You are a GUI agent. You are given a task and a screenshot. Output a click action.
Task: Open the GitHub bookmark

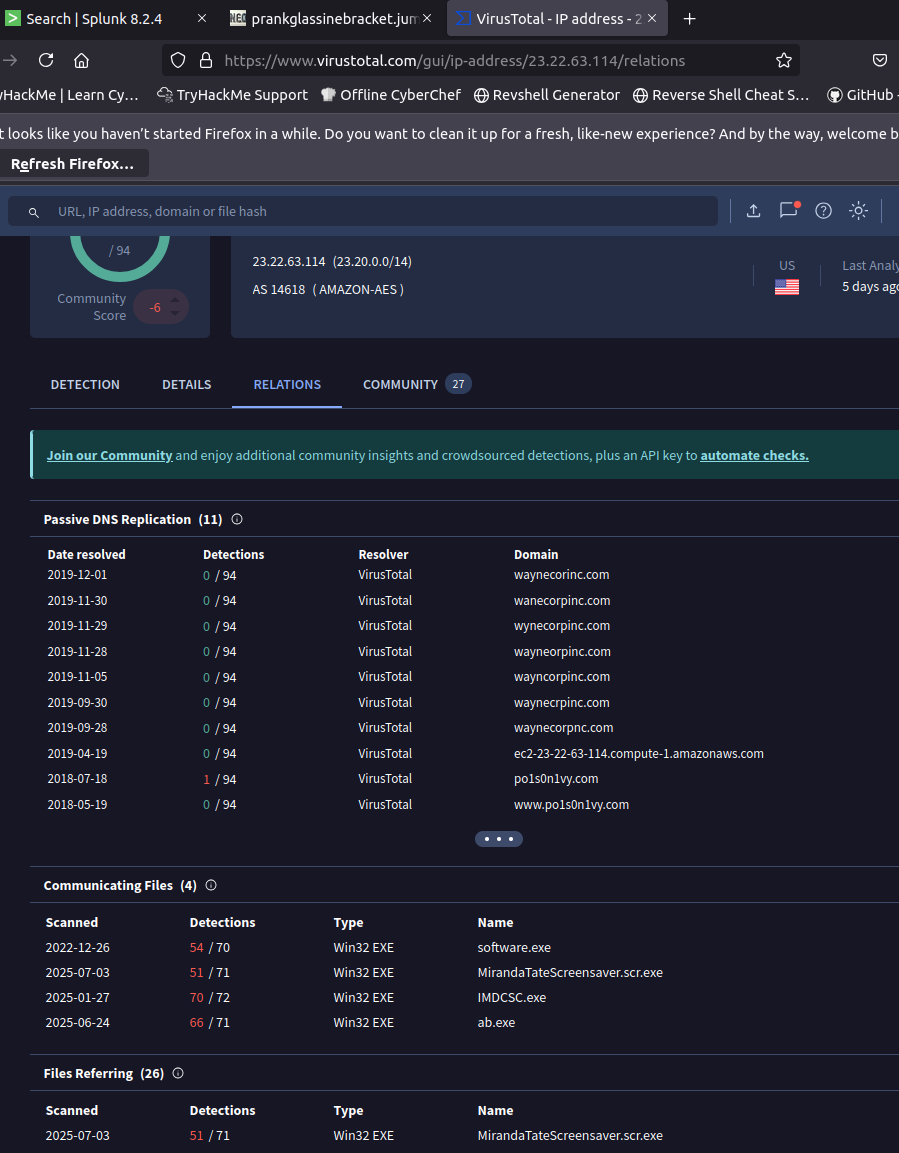pyautogui.click(x=862, y=95)
